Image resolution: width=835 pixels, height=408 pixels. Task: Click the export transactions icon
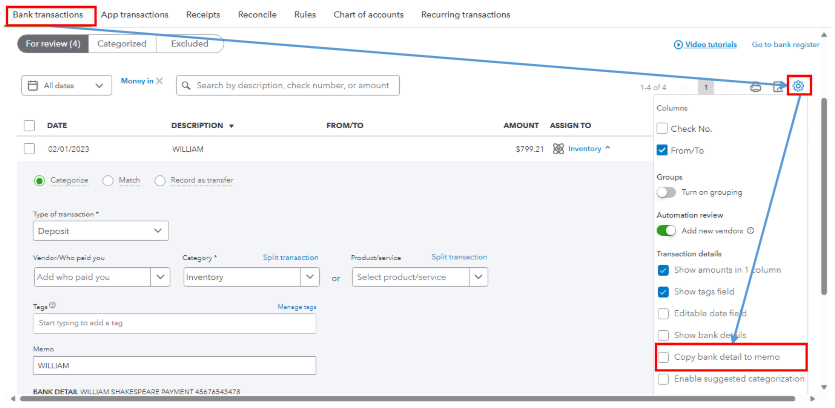point(778,87)
